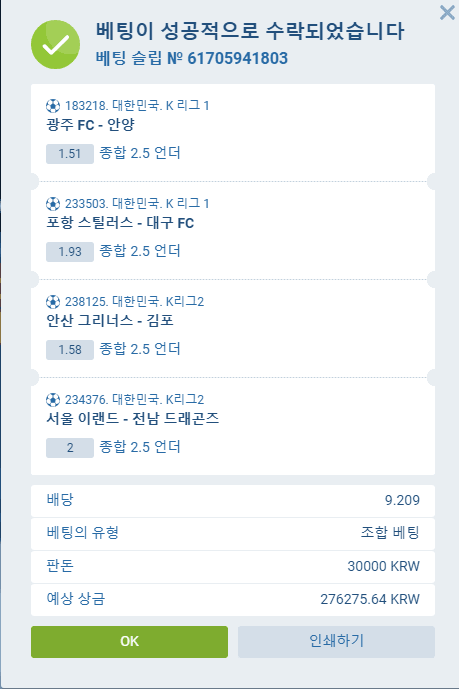Select the 1.58 odds badge
The image size is (459, 689).
[x=70, y=350]
